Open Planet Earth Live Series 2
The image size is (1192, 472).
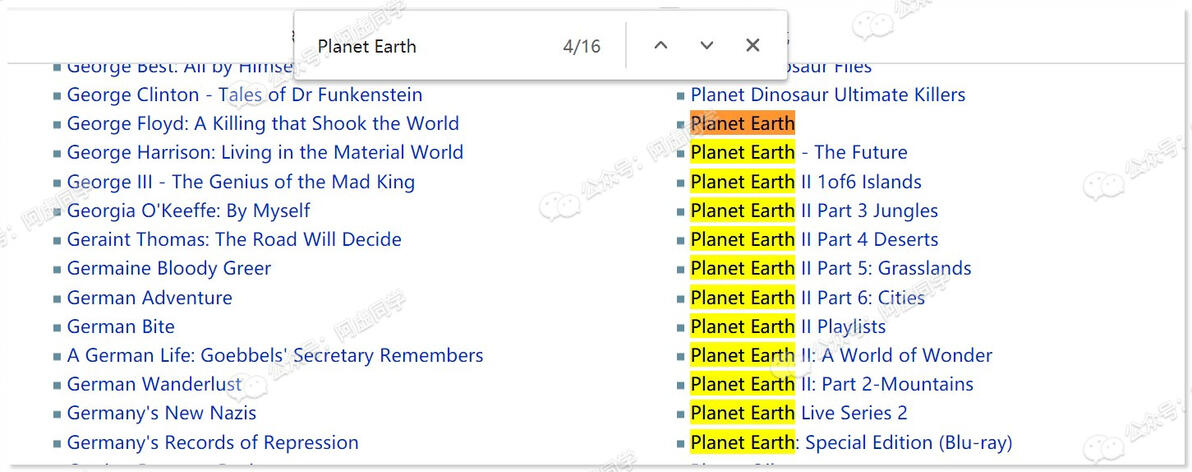click(799, 413)
